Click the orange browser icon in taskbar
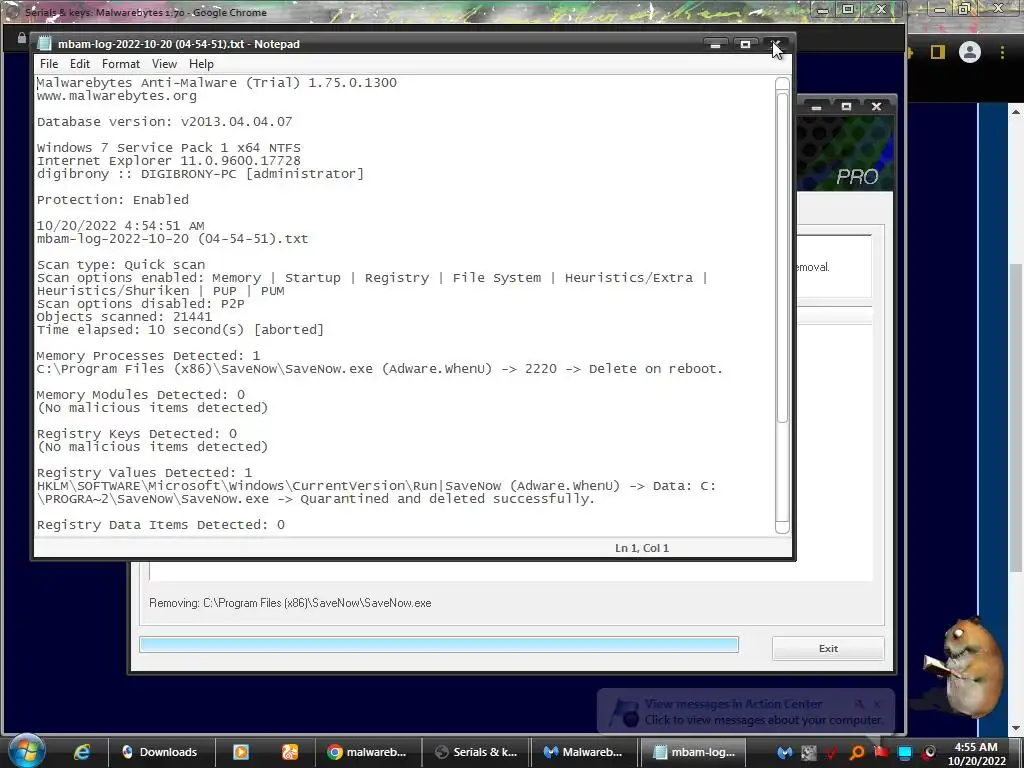The height and width of the screenshot is (768, 1024). click(290, 752)
